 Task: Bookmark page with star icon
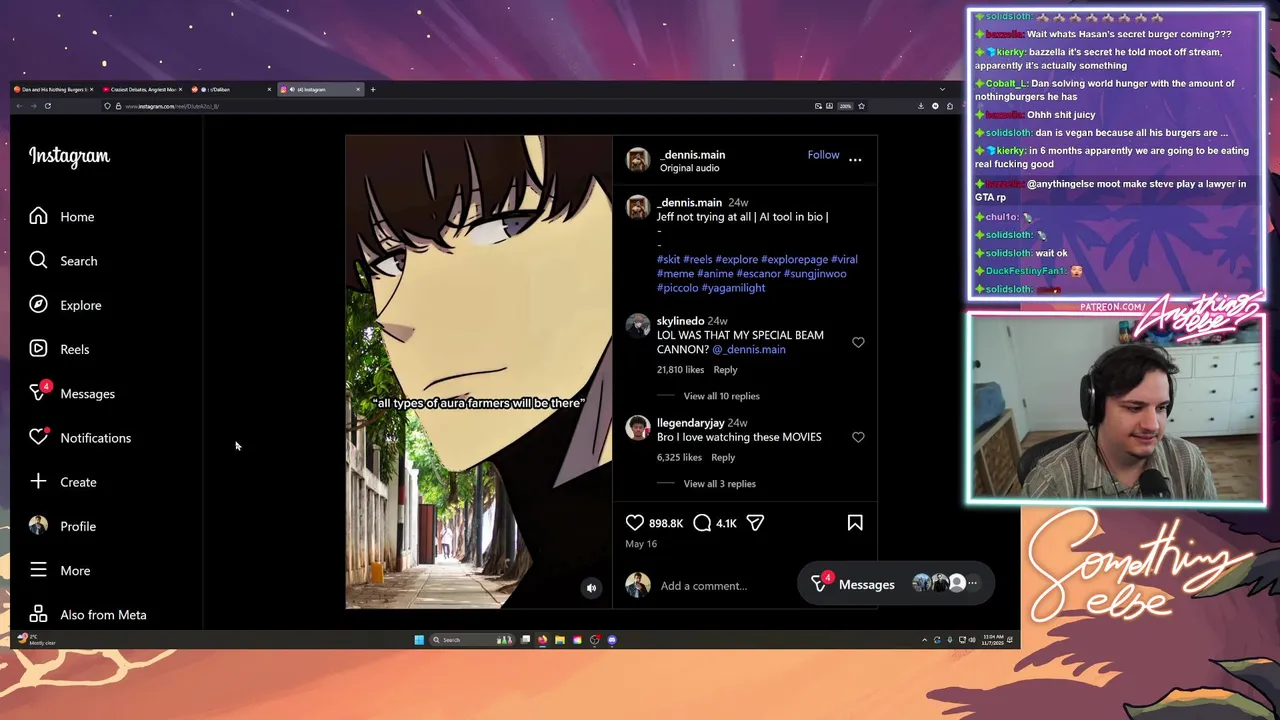pos(861,106)
